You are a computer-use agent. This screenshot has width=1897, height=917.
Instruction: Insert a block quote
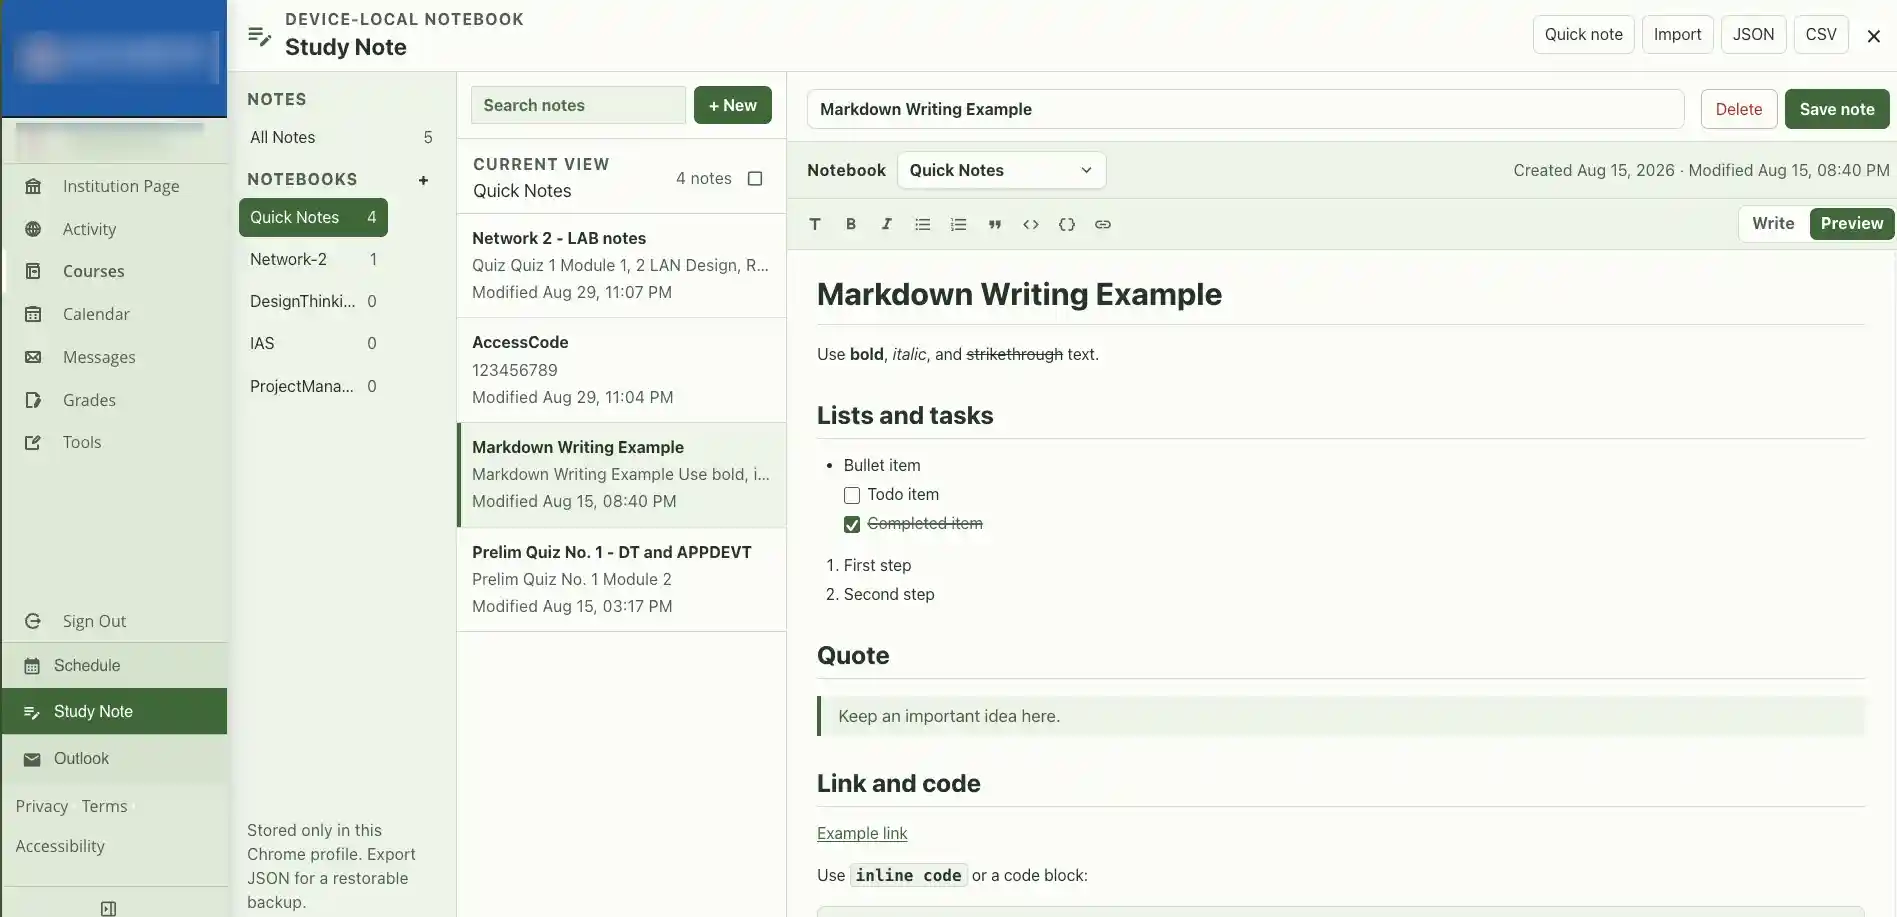(x=994, y=224)
